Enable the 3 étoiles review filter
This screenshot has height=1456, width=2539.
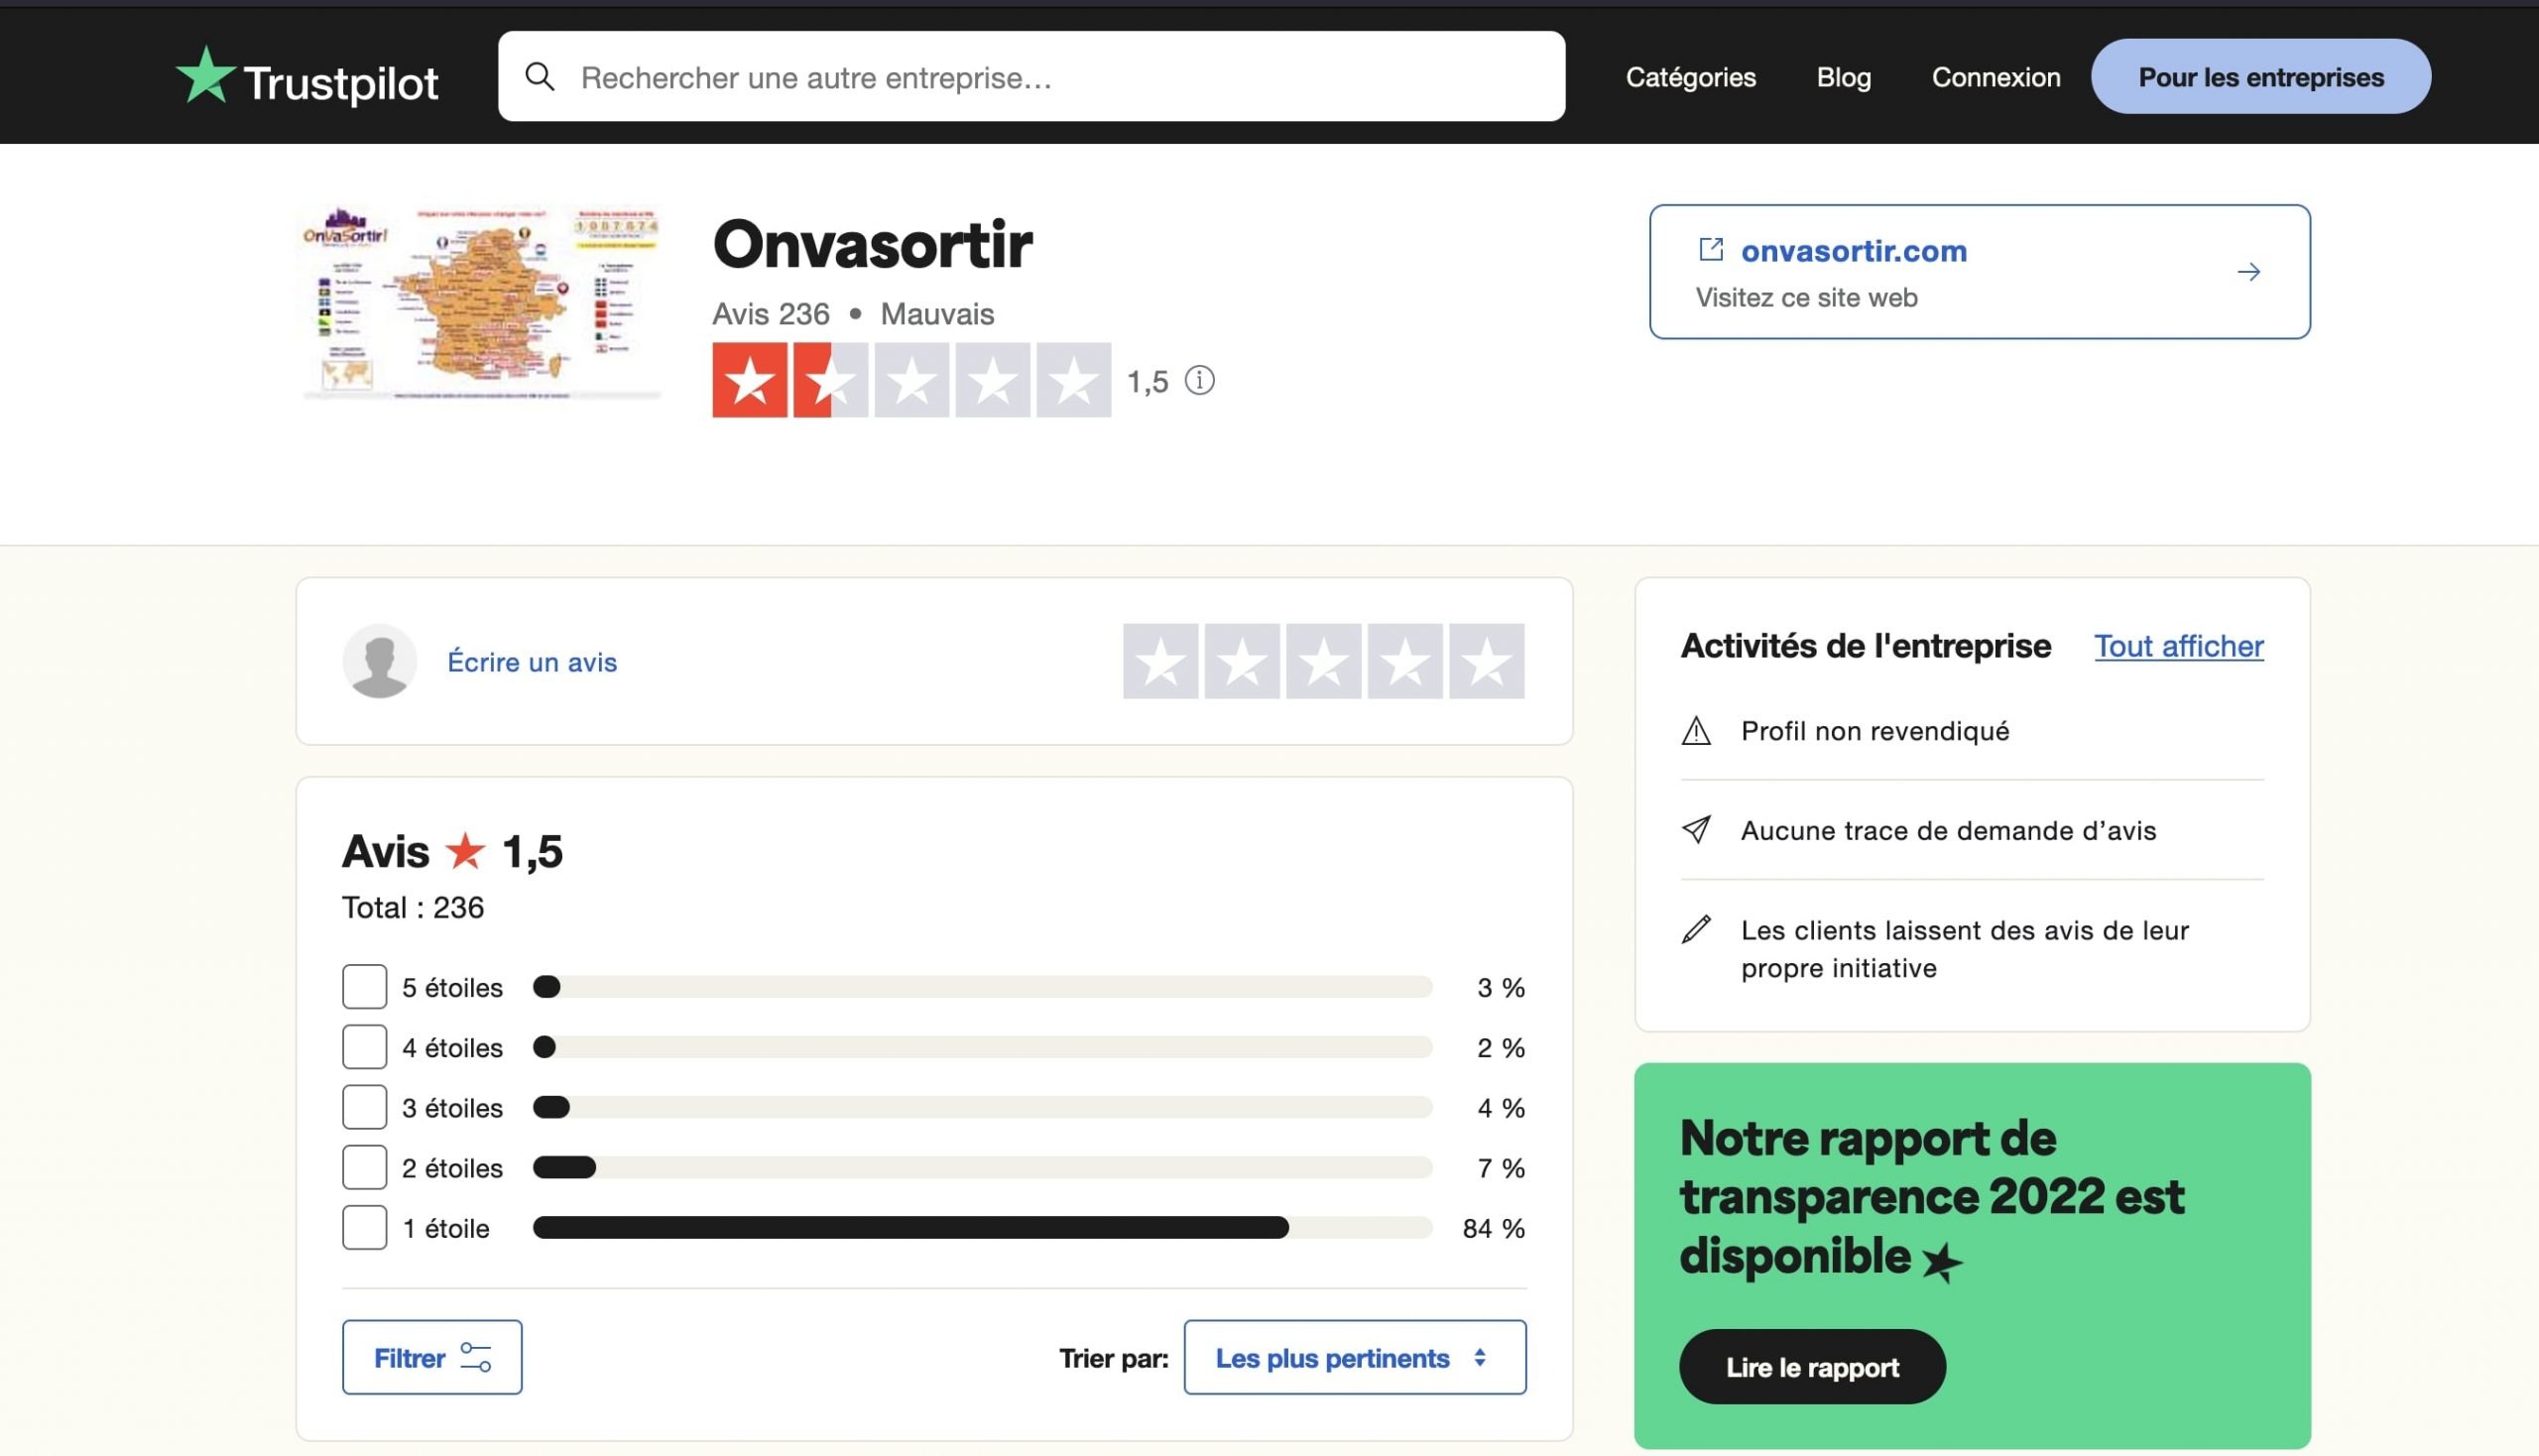pyautogui.click(x=364, y=1107)
